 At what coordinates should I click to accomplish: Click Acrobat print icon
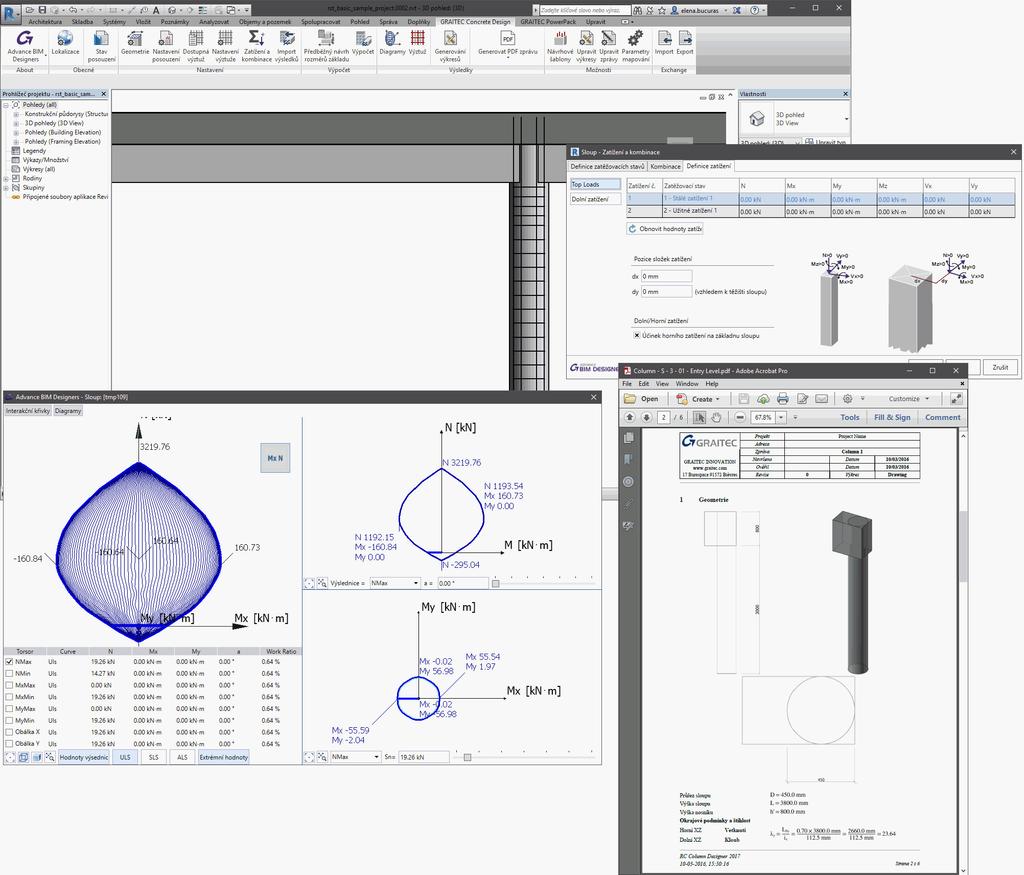tap(783, 399)
